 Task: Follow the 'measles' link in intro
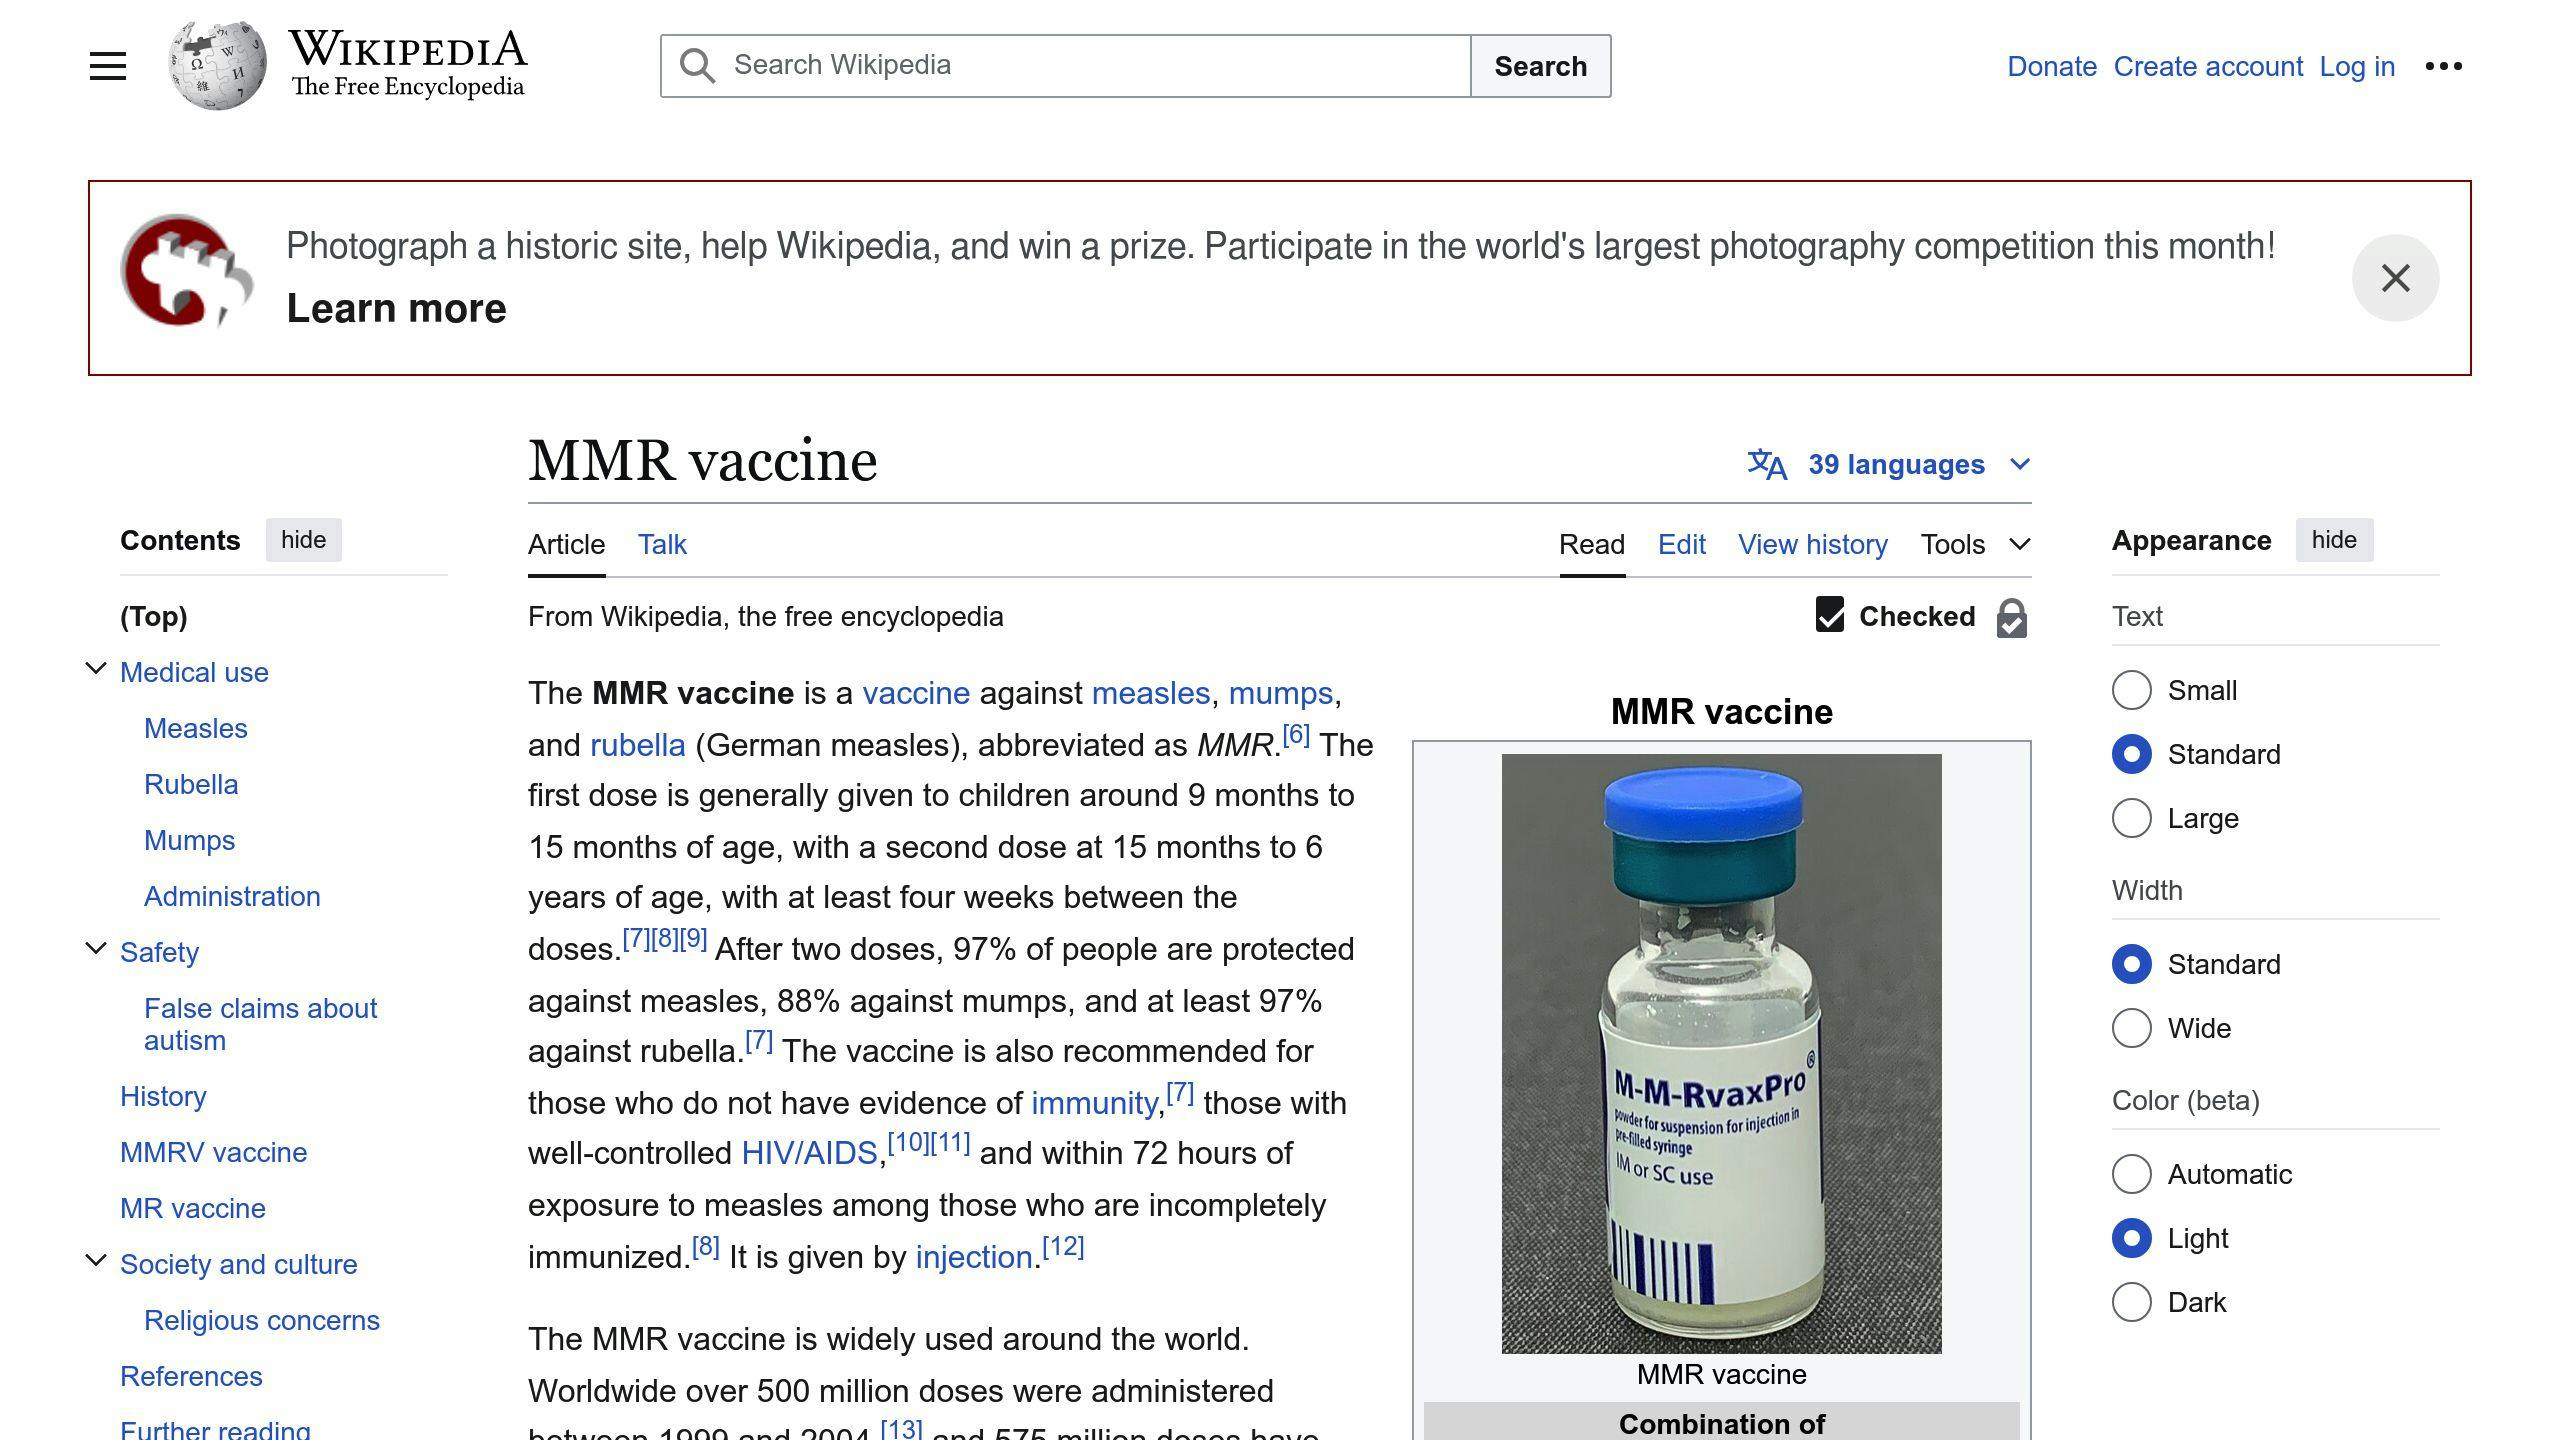pos(1151,693)
